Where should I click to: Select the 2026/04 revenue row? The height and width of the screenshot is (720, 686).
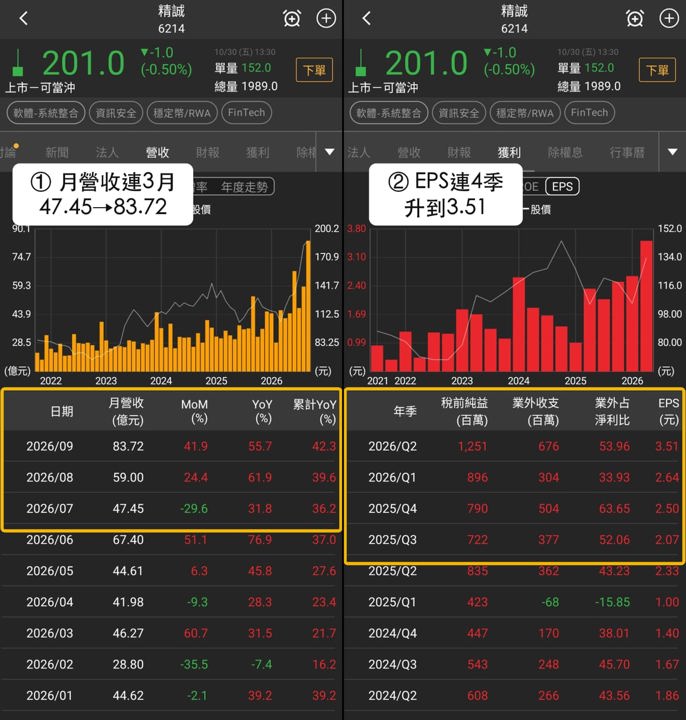[x=171, y=602]
